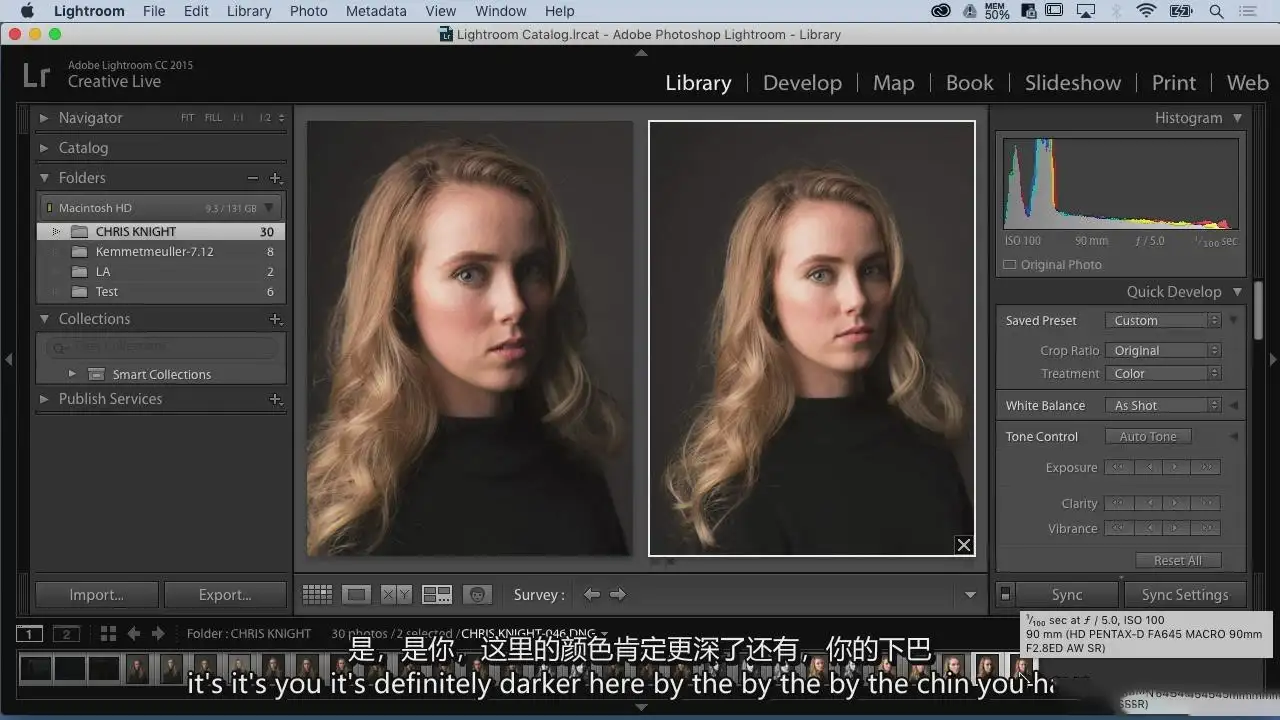
Task: Enable the Original Photo checkbox
Action: (x=1009, y=265)
